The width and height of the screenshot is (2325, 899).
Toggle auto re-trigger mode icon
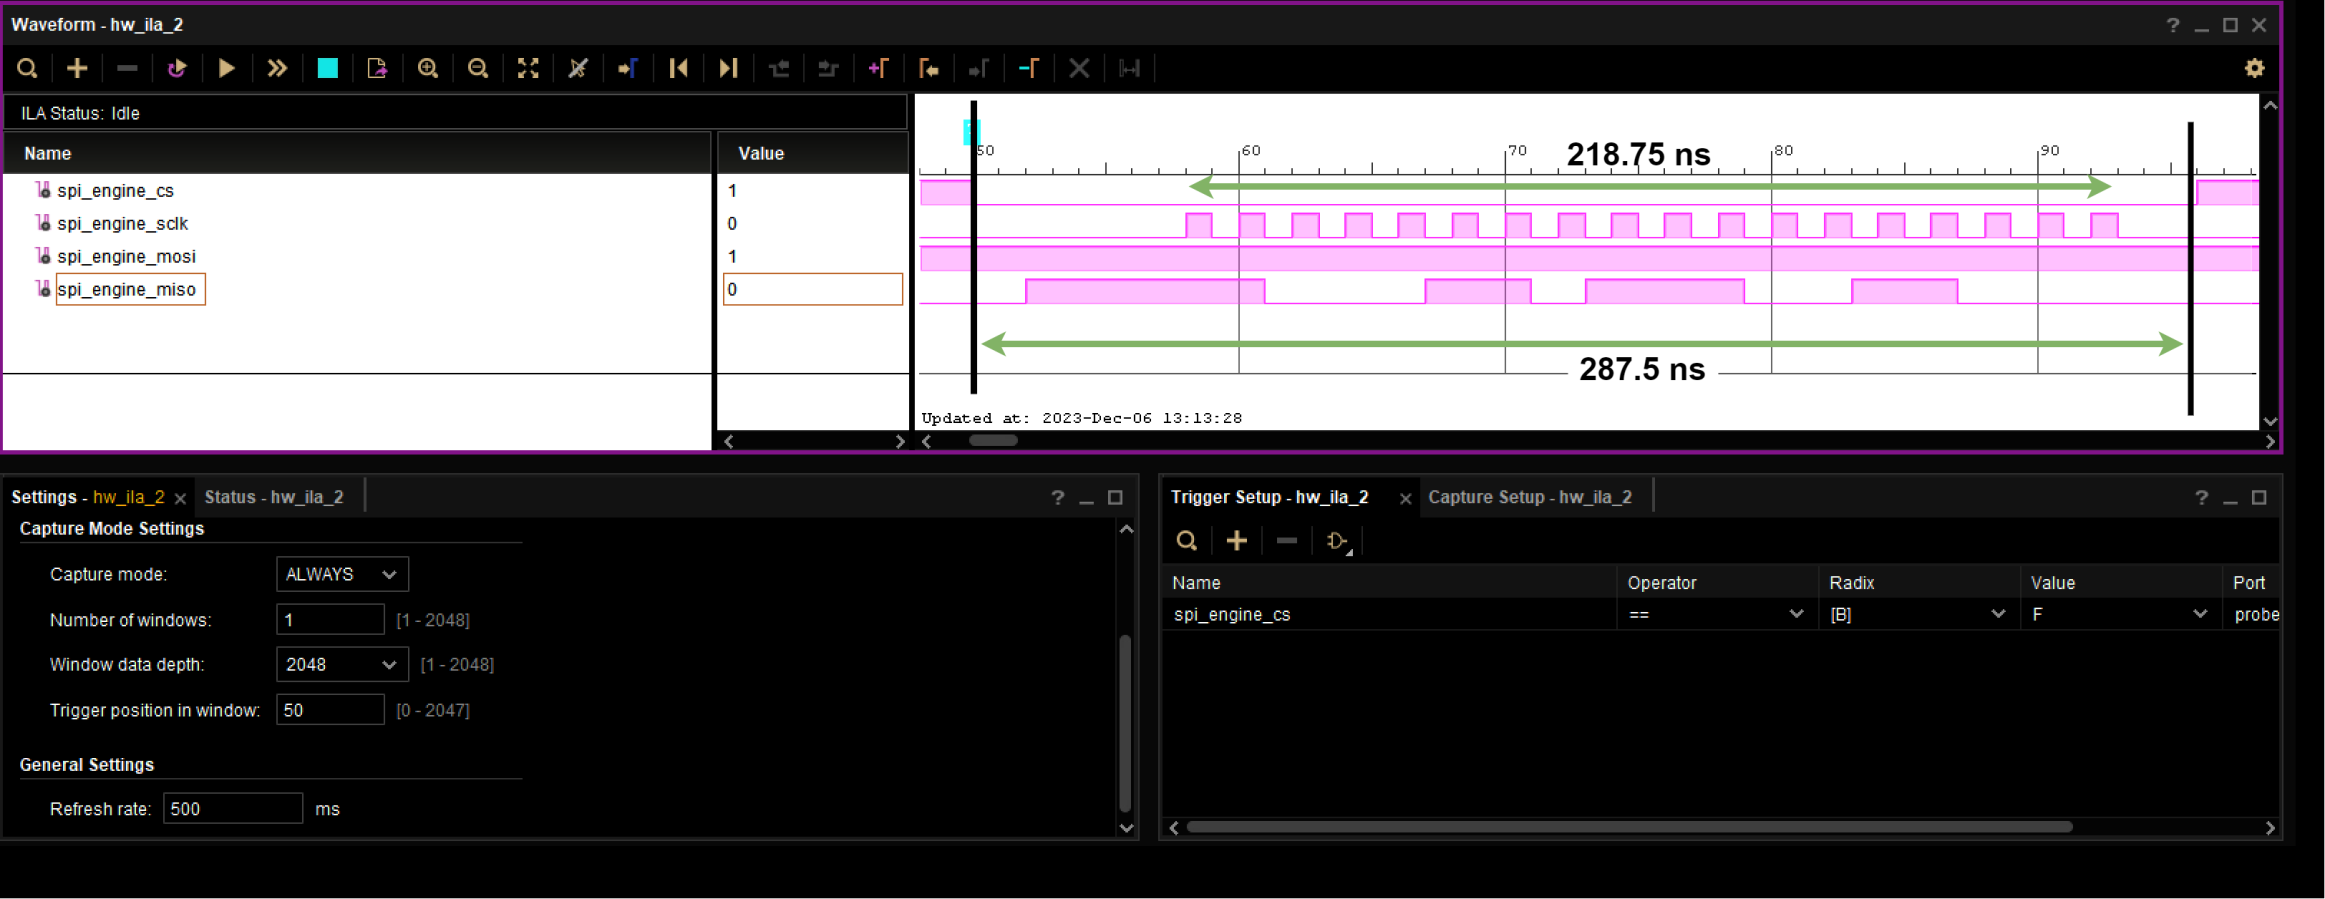(x=177, y=68)
